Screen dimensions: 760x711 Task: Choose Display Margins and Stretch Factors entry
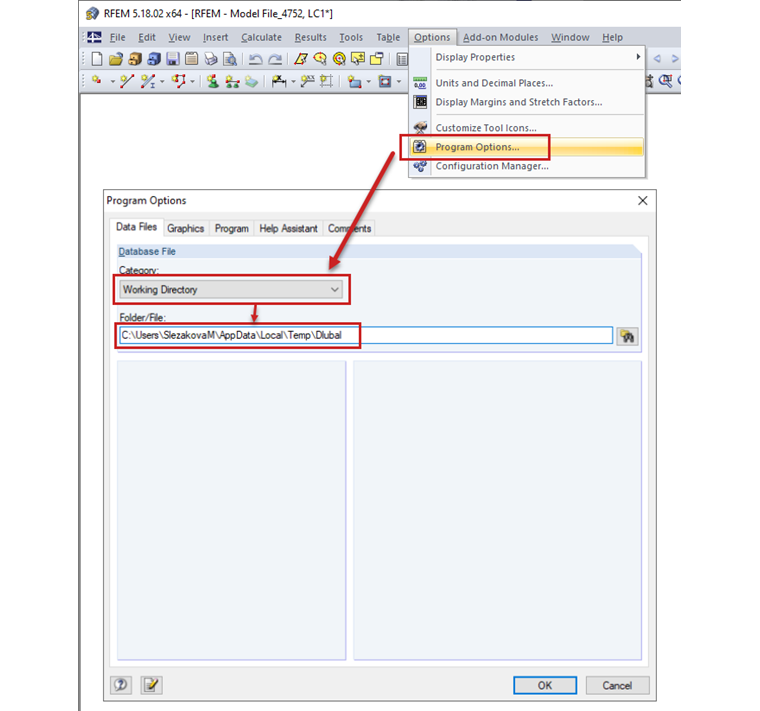tap(526, 102)
